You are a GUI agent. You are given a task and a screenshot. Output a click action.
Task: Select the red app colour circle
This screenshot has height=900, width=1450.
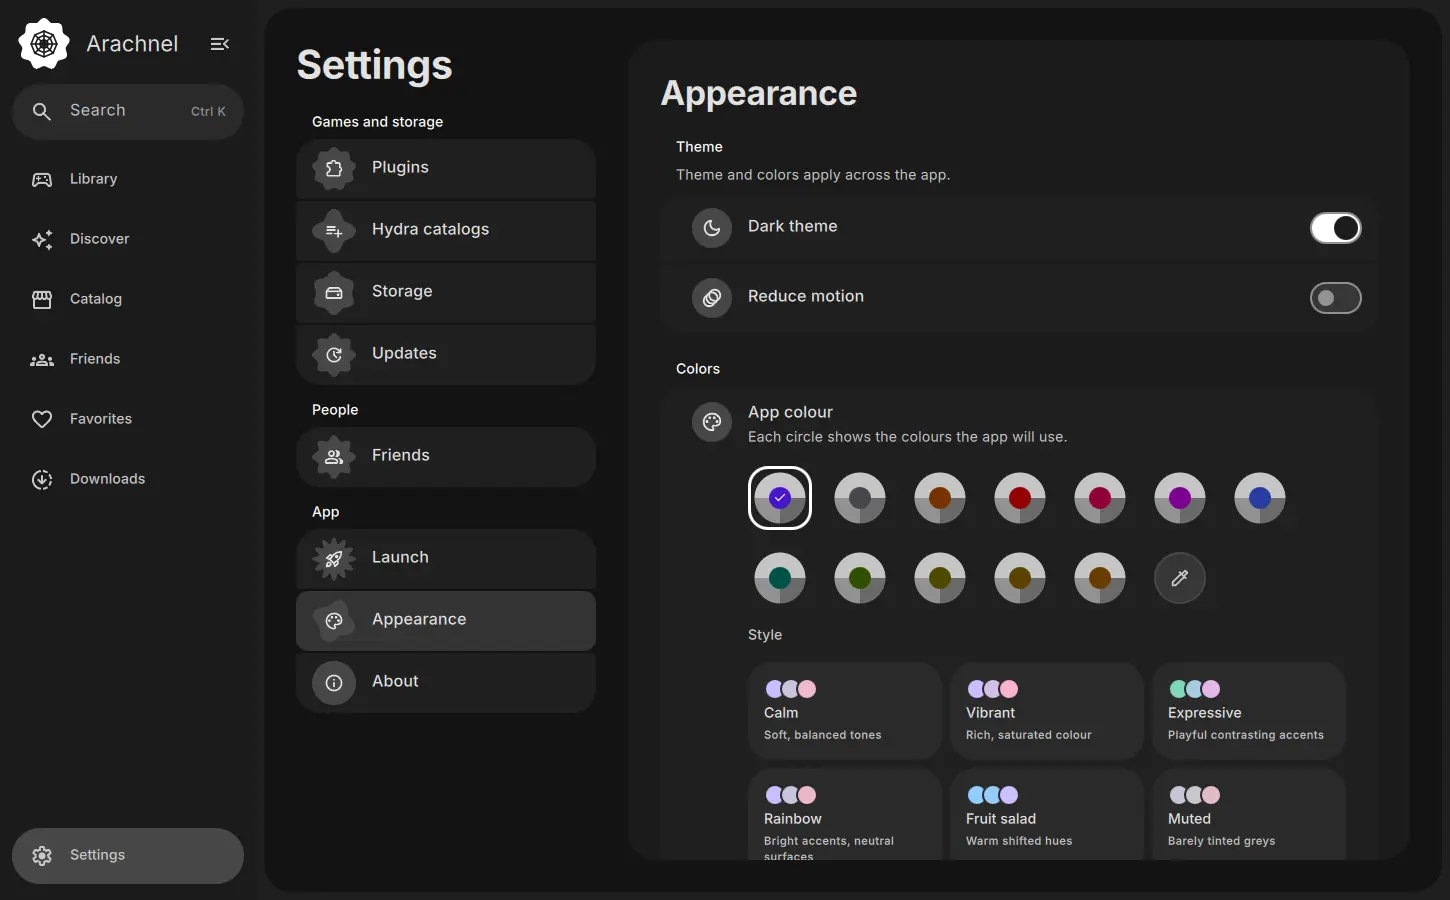point(1020,498)
